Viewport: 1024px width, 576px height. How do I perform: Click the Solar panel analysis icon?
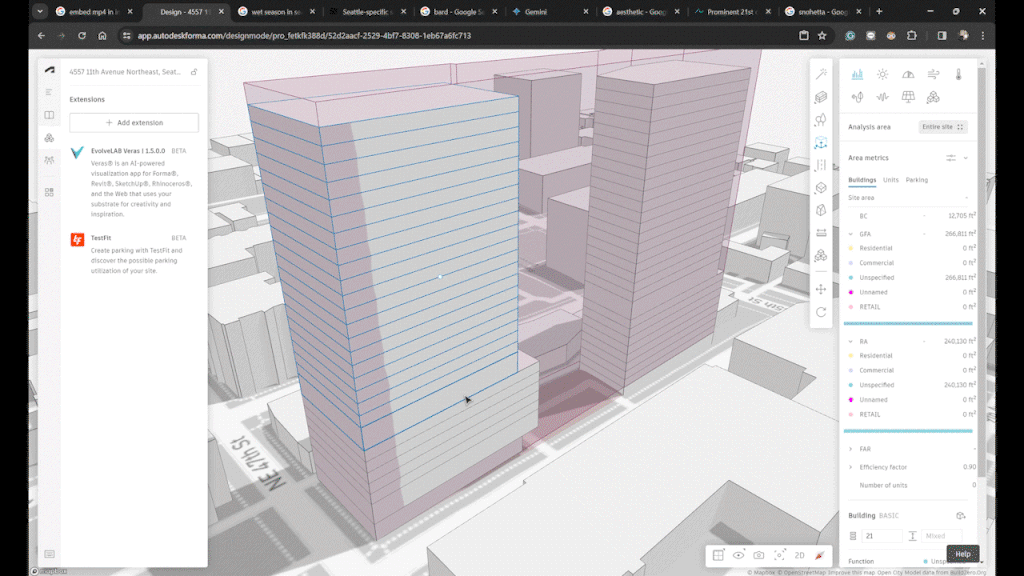pos(907,97)
